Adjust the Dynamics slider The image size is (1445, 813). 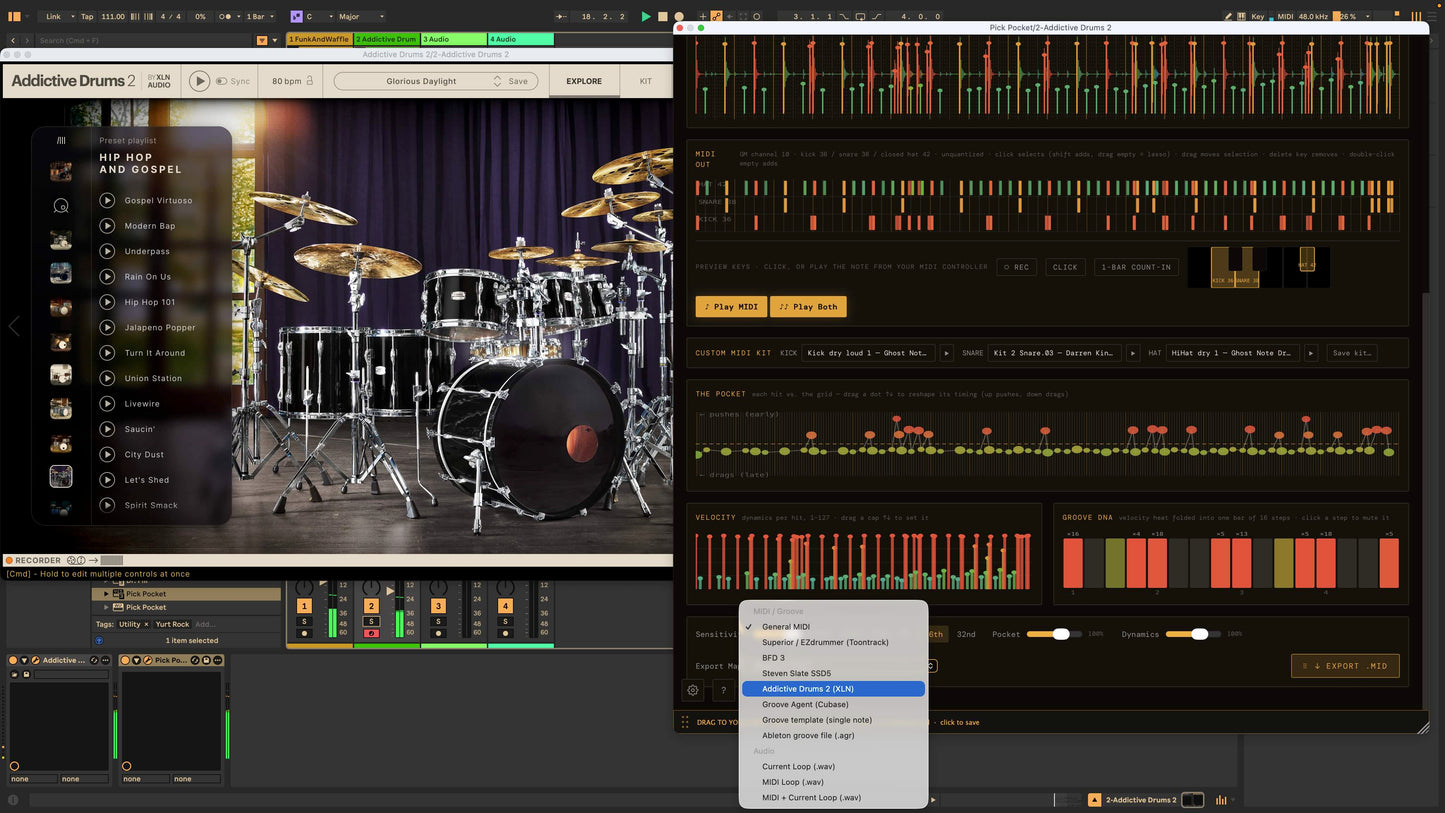[1193, 634]
